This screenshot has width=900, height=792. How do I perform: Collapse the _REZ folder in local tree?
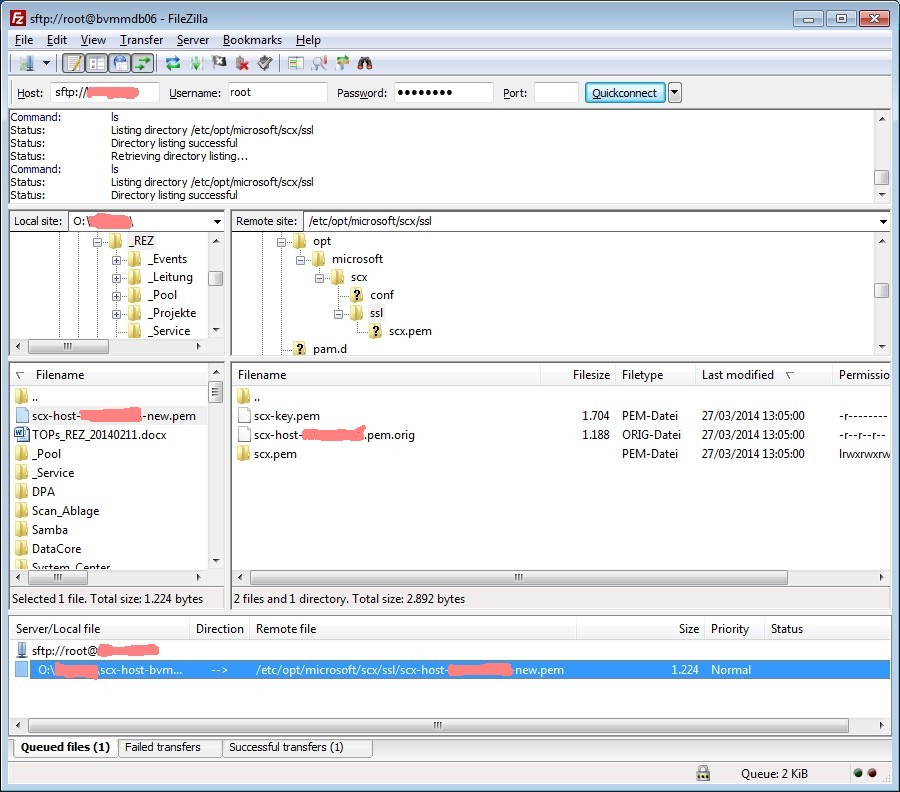[x=98, y=242]
